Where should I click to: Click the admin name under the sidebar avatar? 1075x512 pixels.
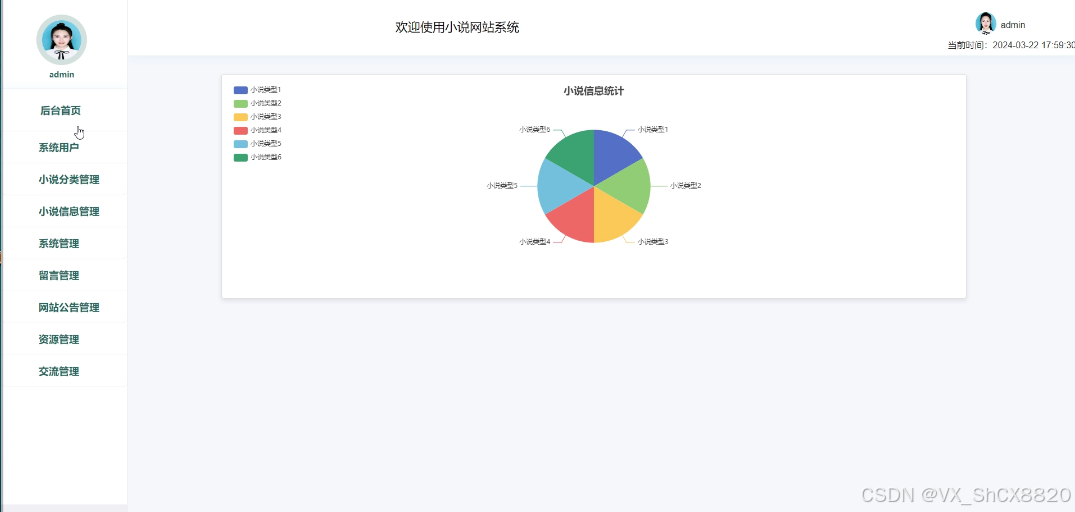62,74
